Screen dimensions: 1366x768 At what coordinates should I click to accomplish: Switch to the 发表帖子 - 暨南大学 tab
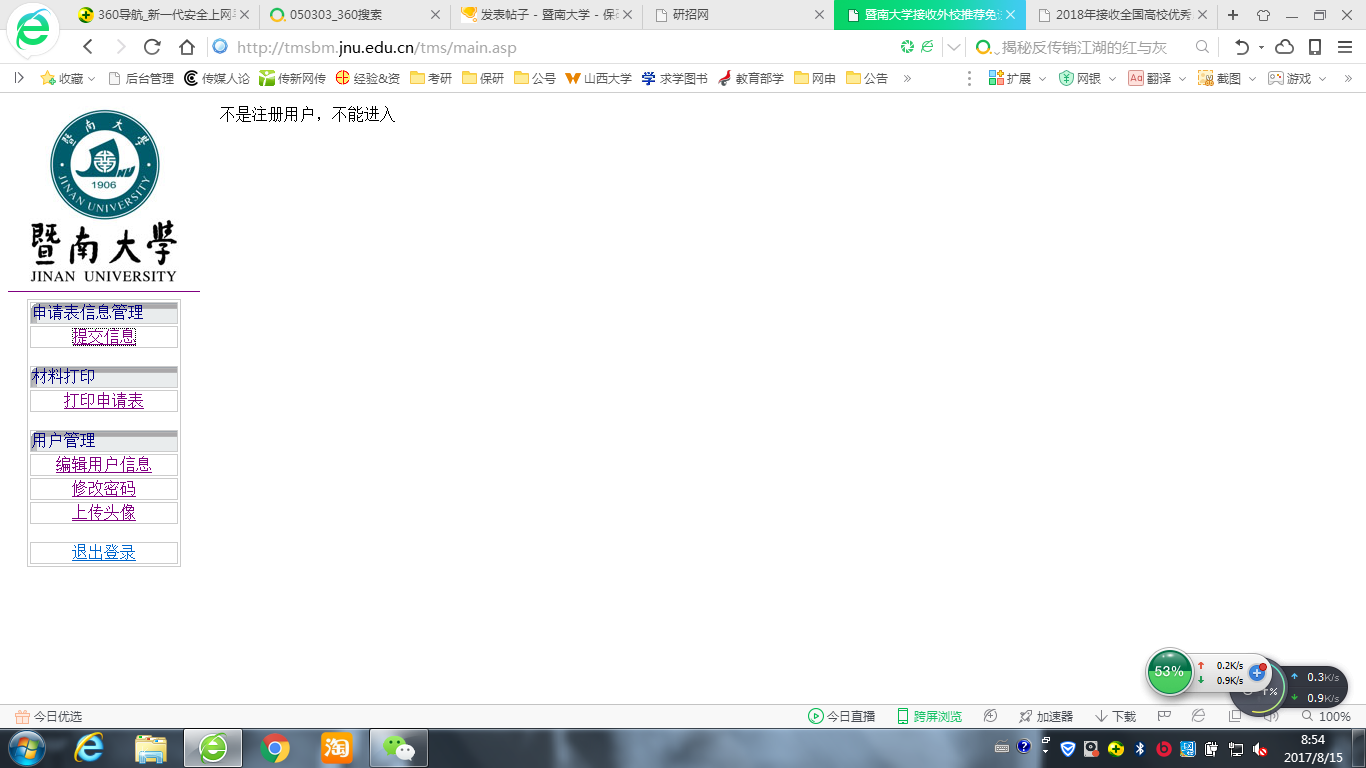(x=546, y=15)
